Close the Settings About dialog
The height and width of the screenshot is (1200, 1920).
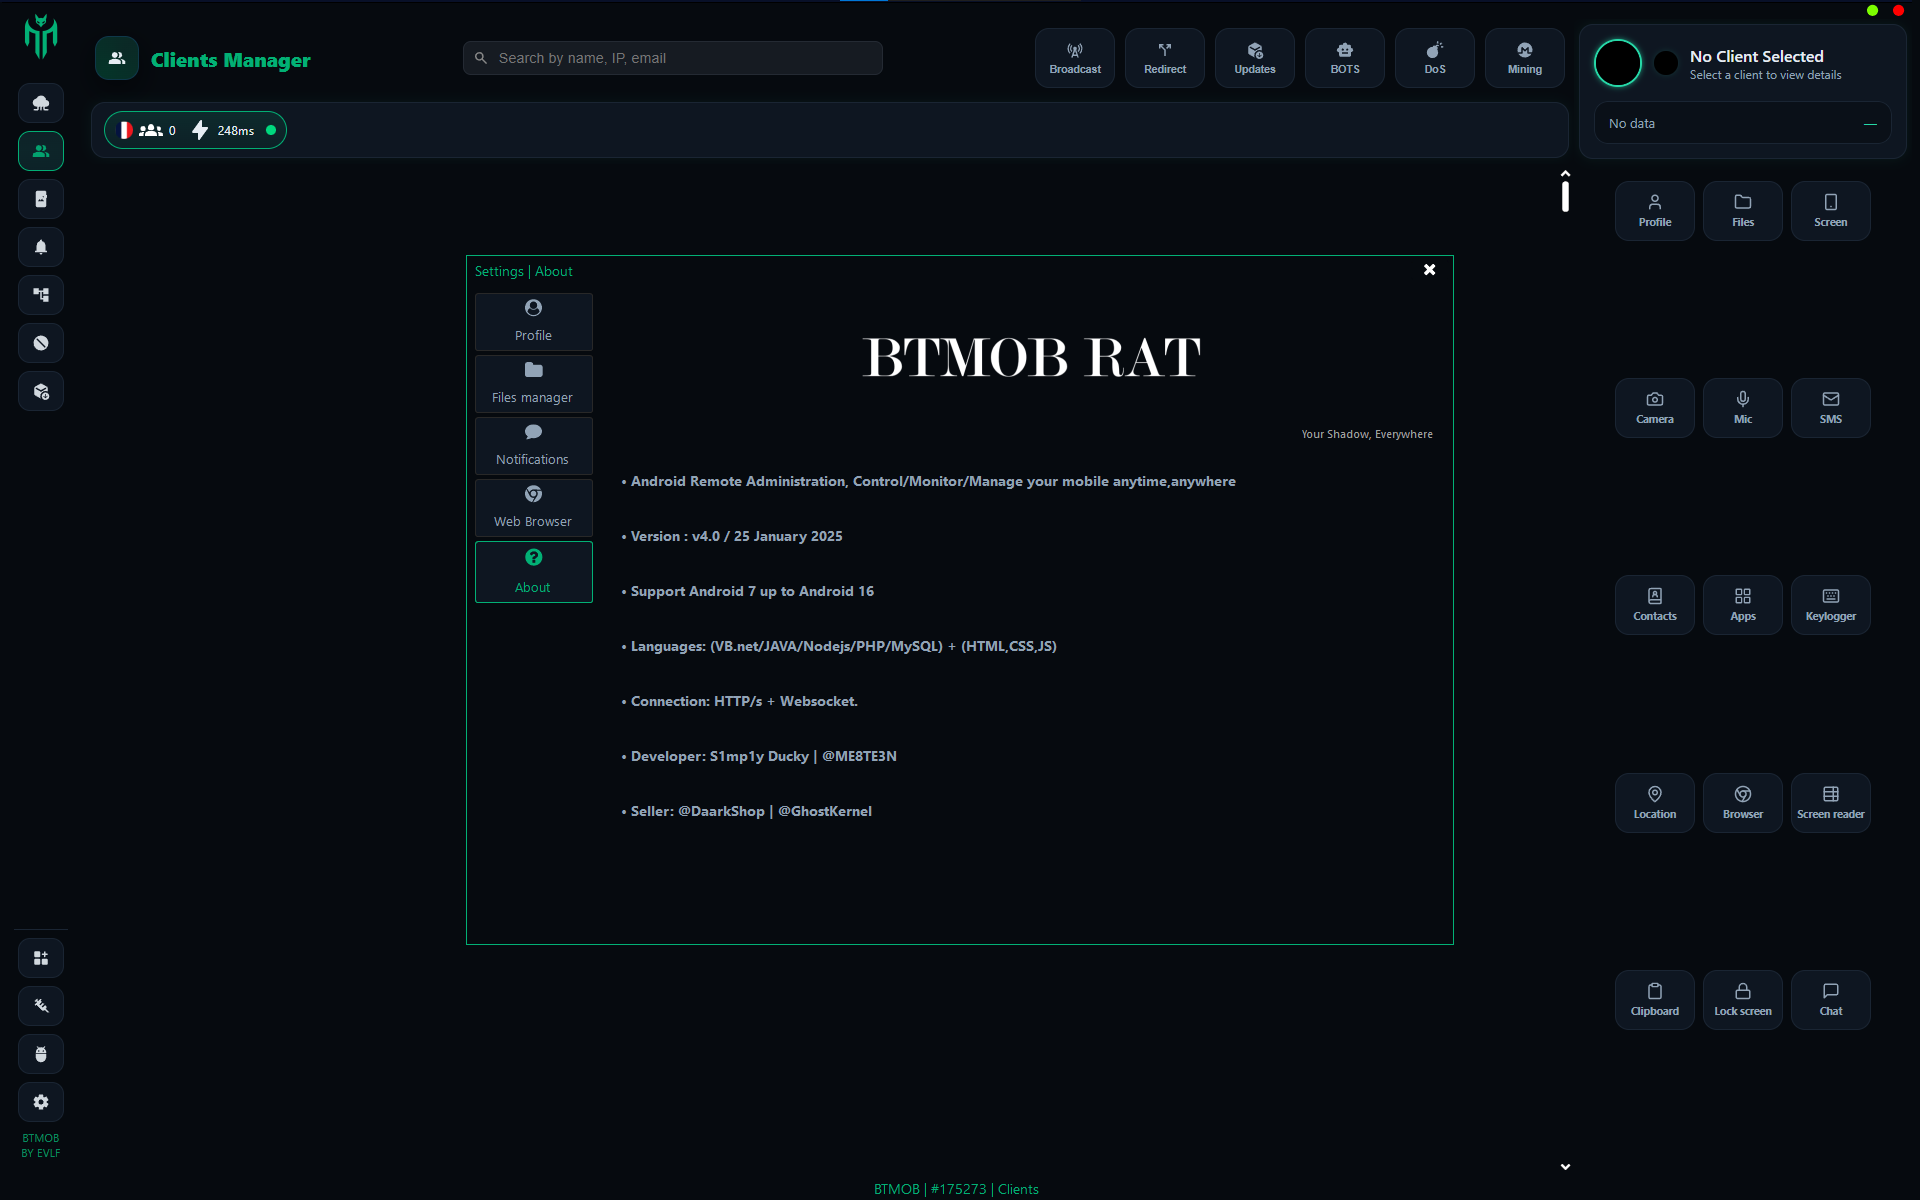click(x=1429, y=270)
